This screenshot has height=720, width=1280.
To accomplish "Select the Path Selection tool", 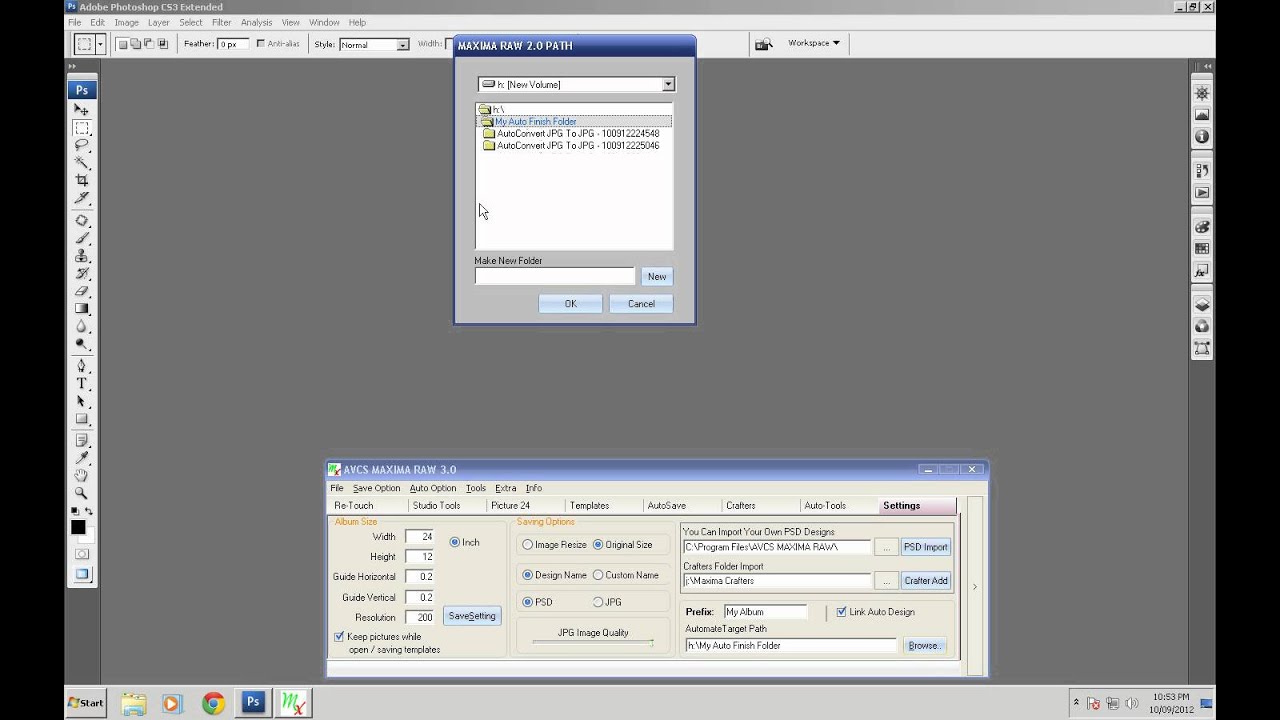I will tap(82, 401).
